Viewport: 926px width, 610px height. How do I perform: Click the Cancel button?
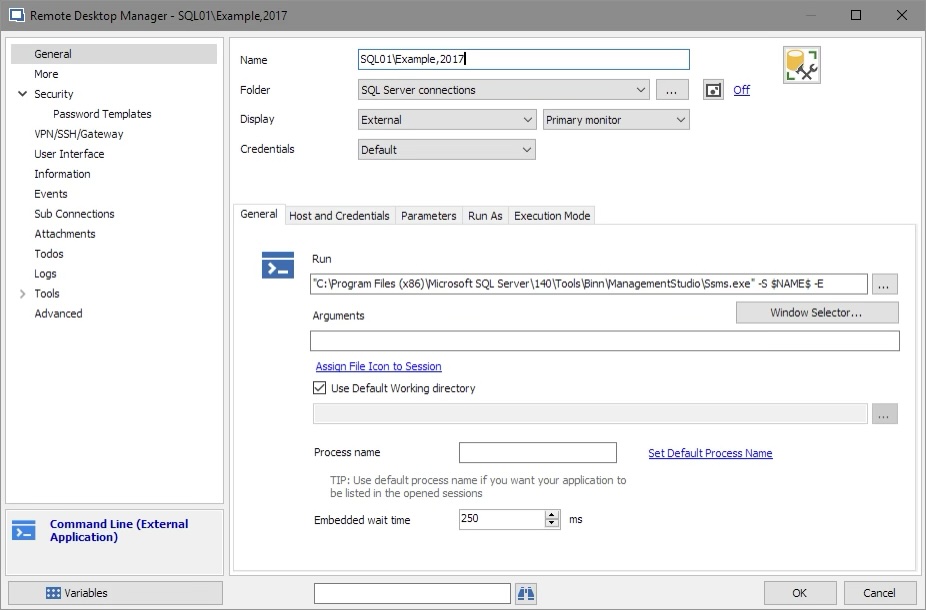(879, 593)
